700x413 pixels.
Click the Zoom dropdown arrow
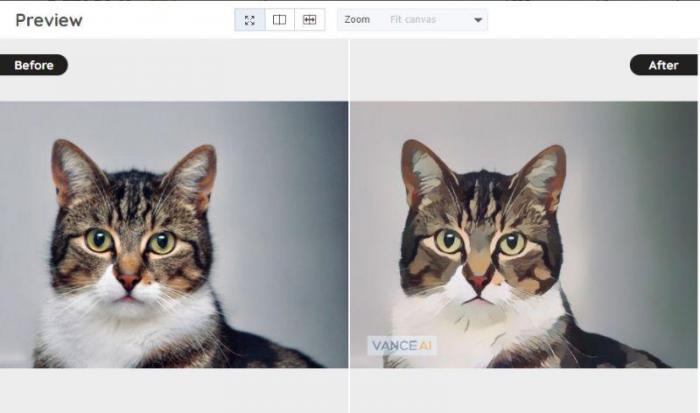coord(478,20)
